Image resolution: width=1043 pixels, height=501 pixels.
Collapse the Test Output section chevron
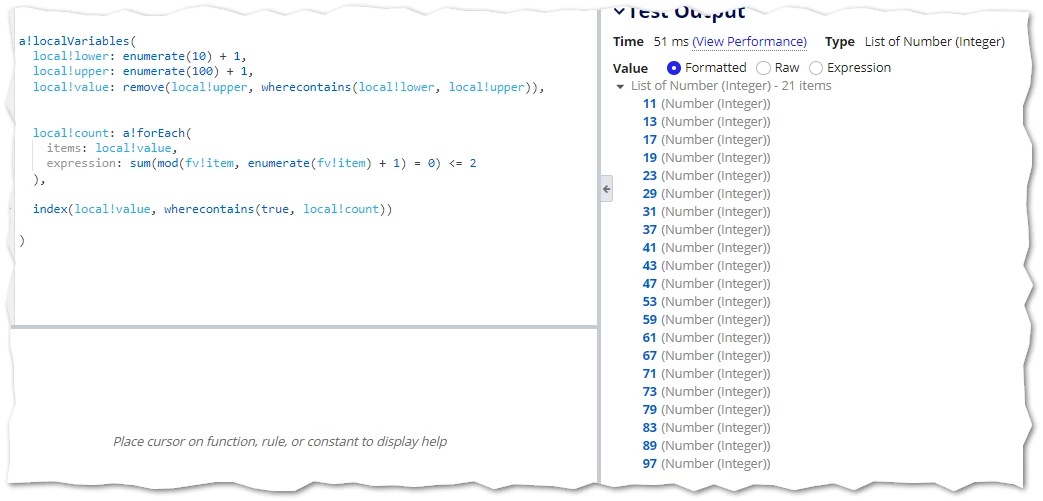point(619,11)
